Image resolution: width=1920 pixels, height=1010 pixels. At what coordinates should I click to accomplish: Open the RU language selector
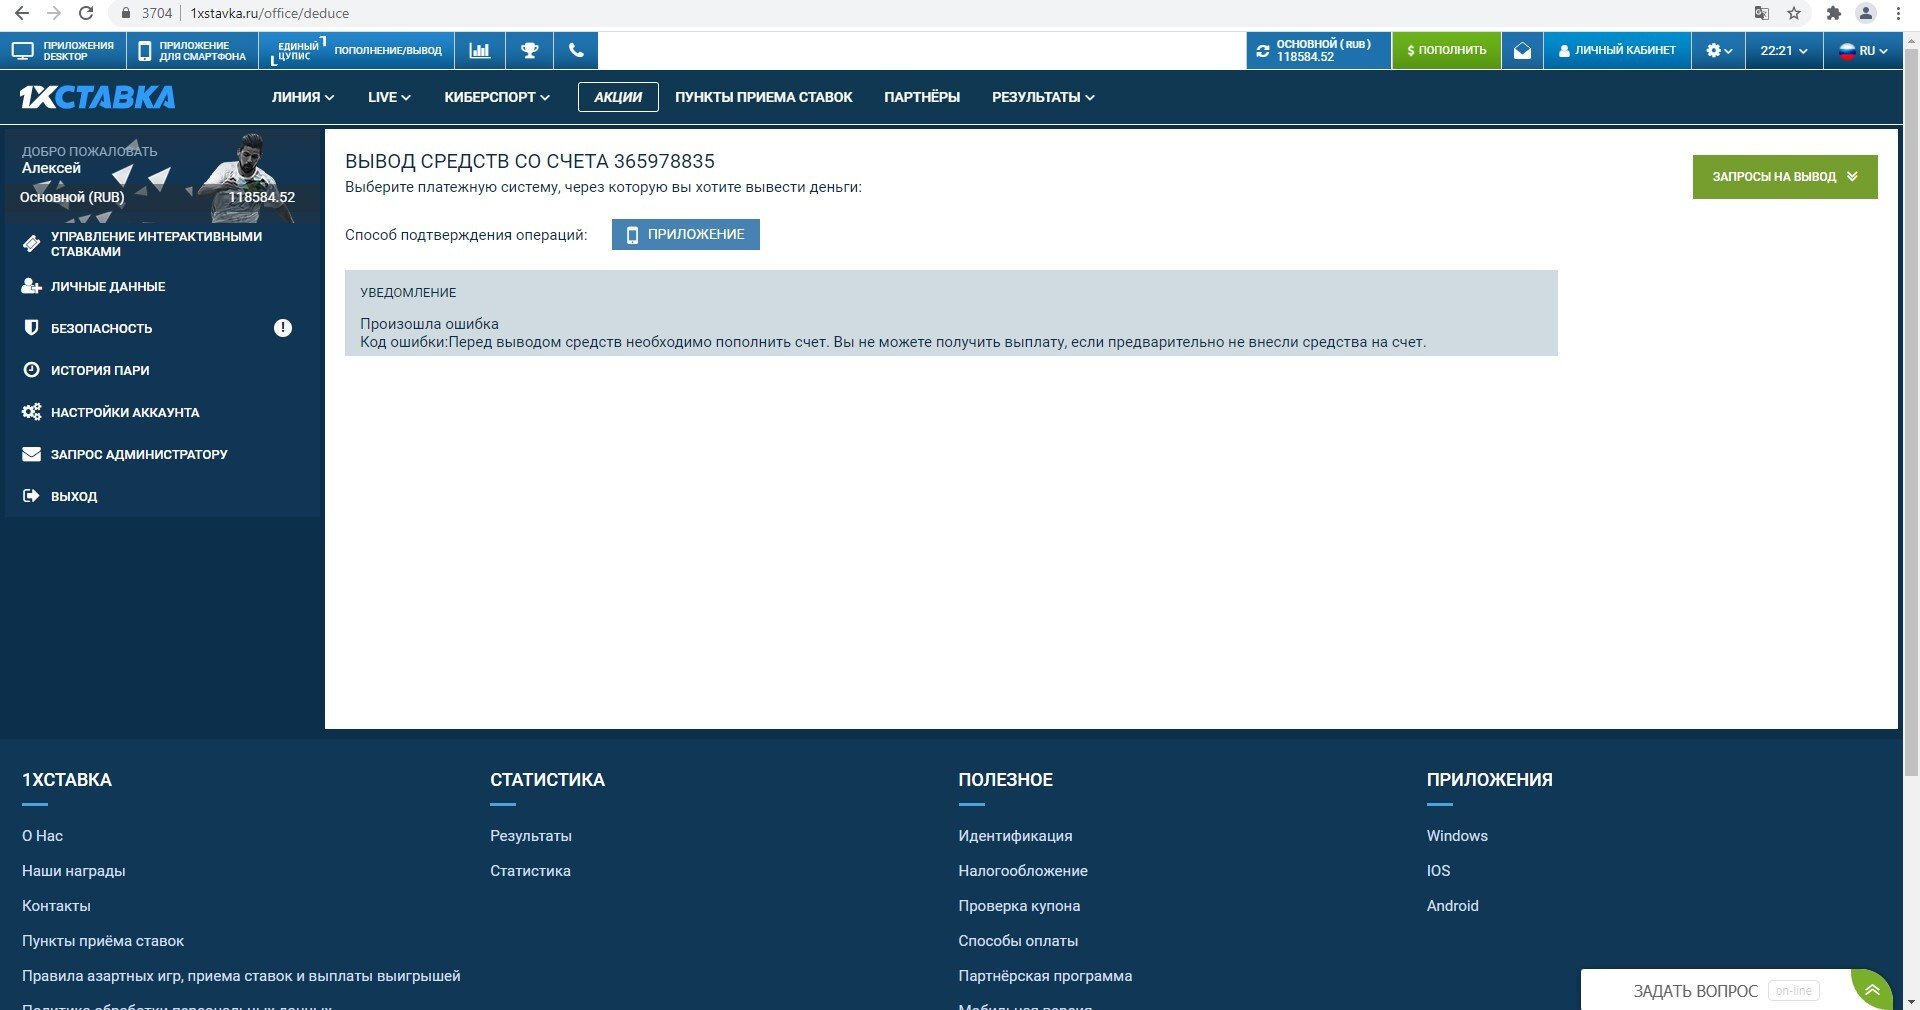[1864, 50]
